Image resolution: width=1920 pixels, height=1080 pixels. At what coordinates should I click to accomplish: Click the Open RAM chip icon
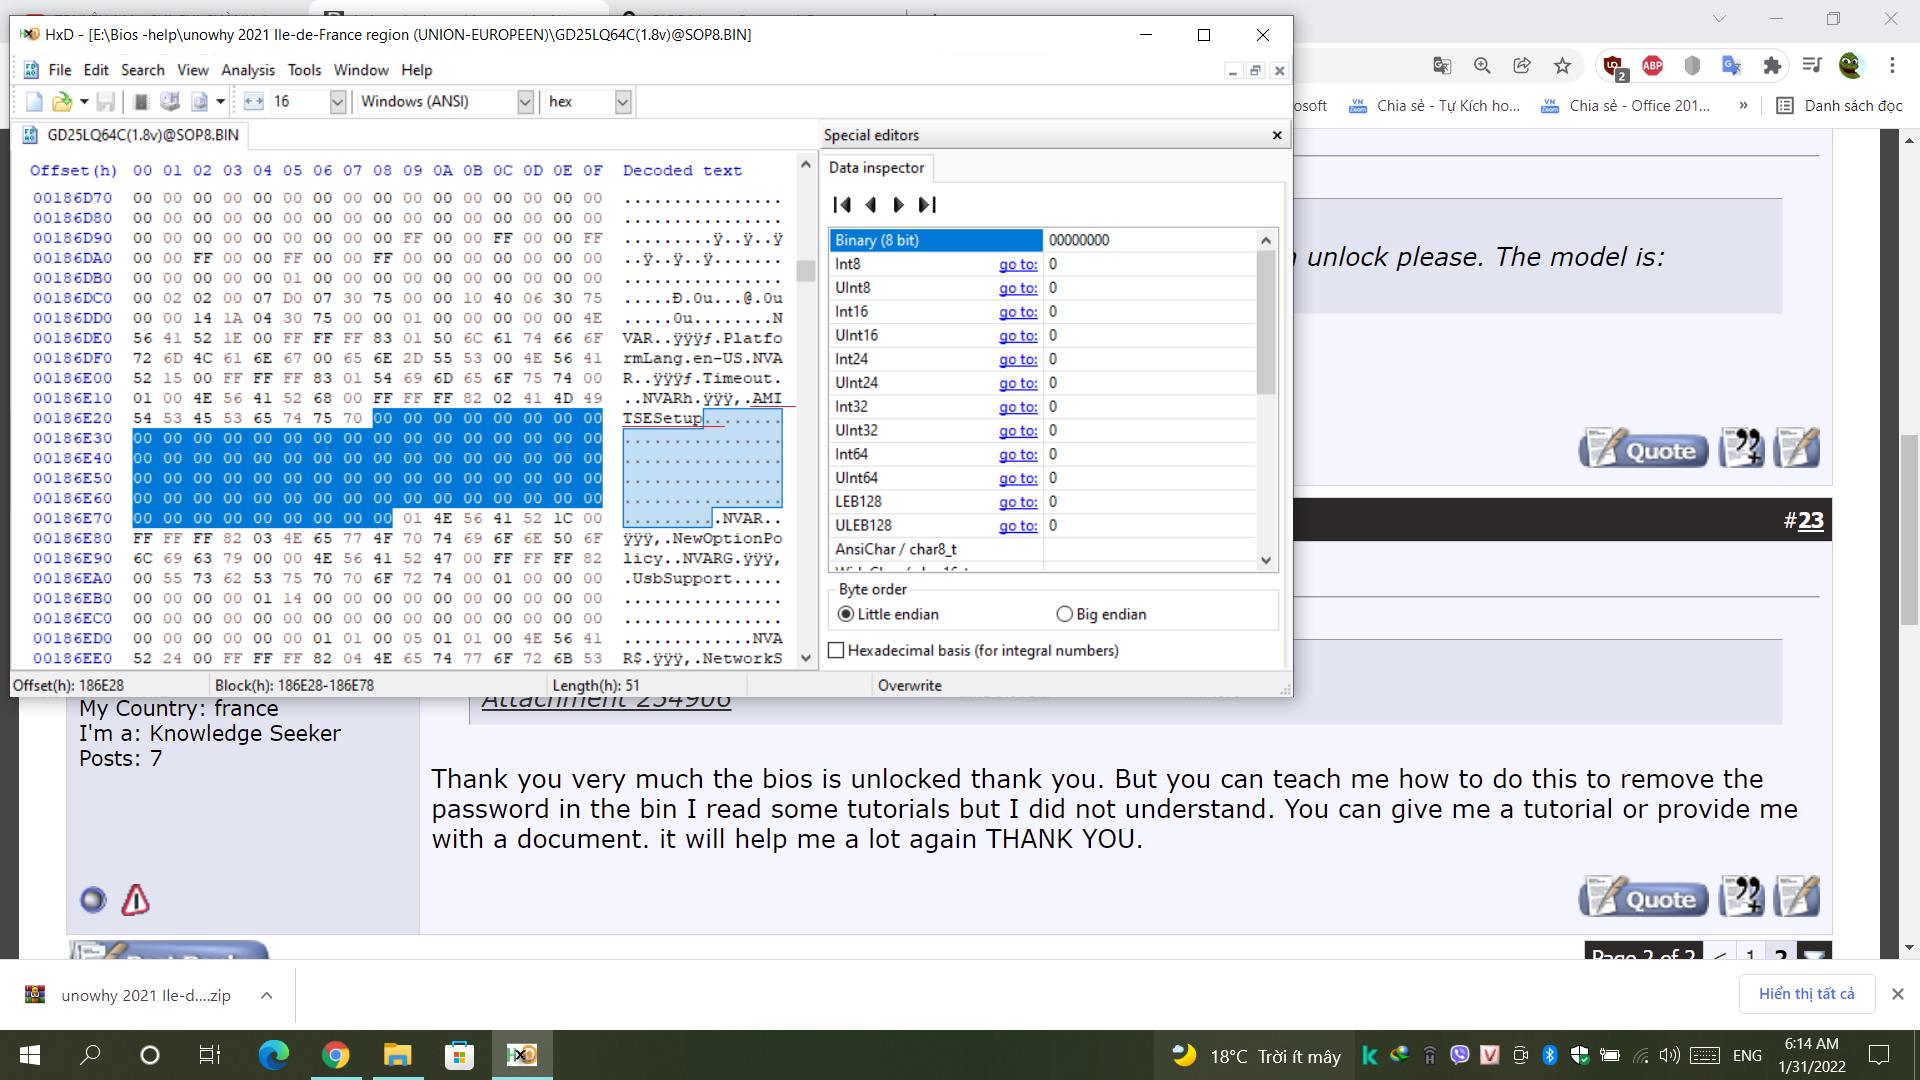[141, 102]
